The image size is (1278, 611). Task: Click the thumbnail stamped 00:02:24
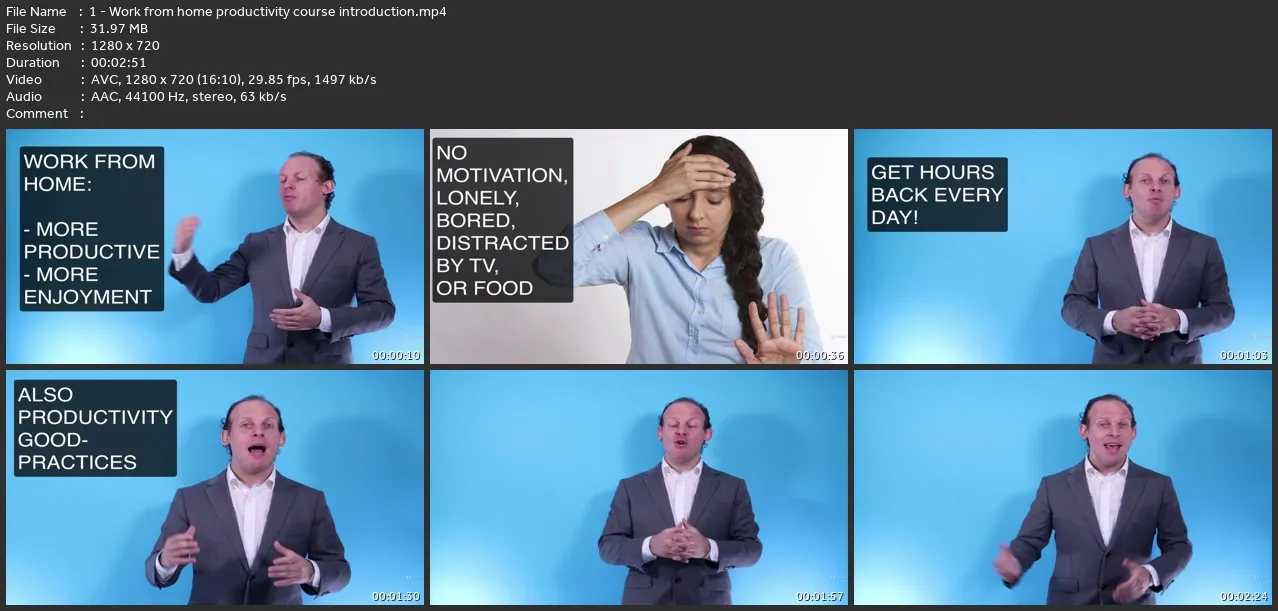(x=1063, y=488)
